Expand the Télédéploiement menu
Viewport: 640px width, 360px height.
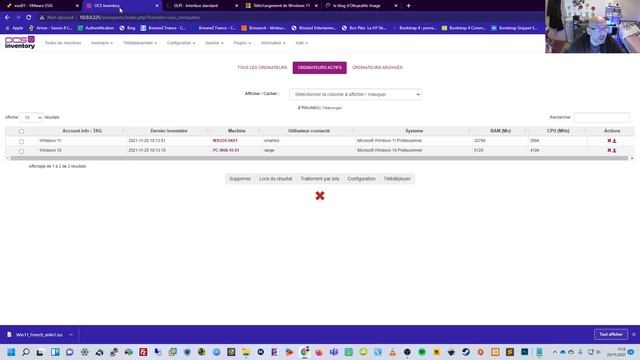140,43
